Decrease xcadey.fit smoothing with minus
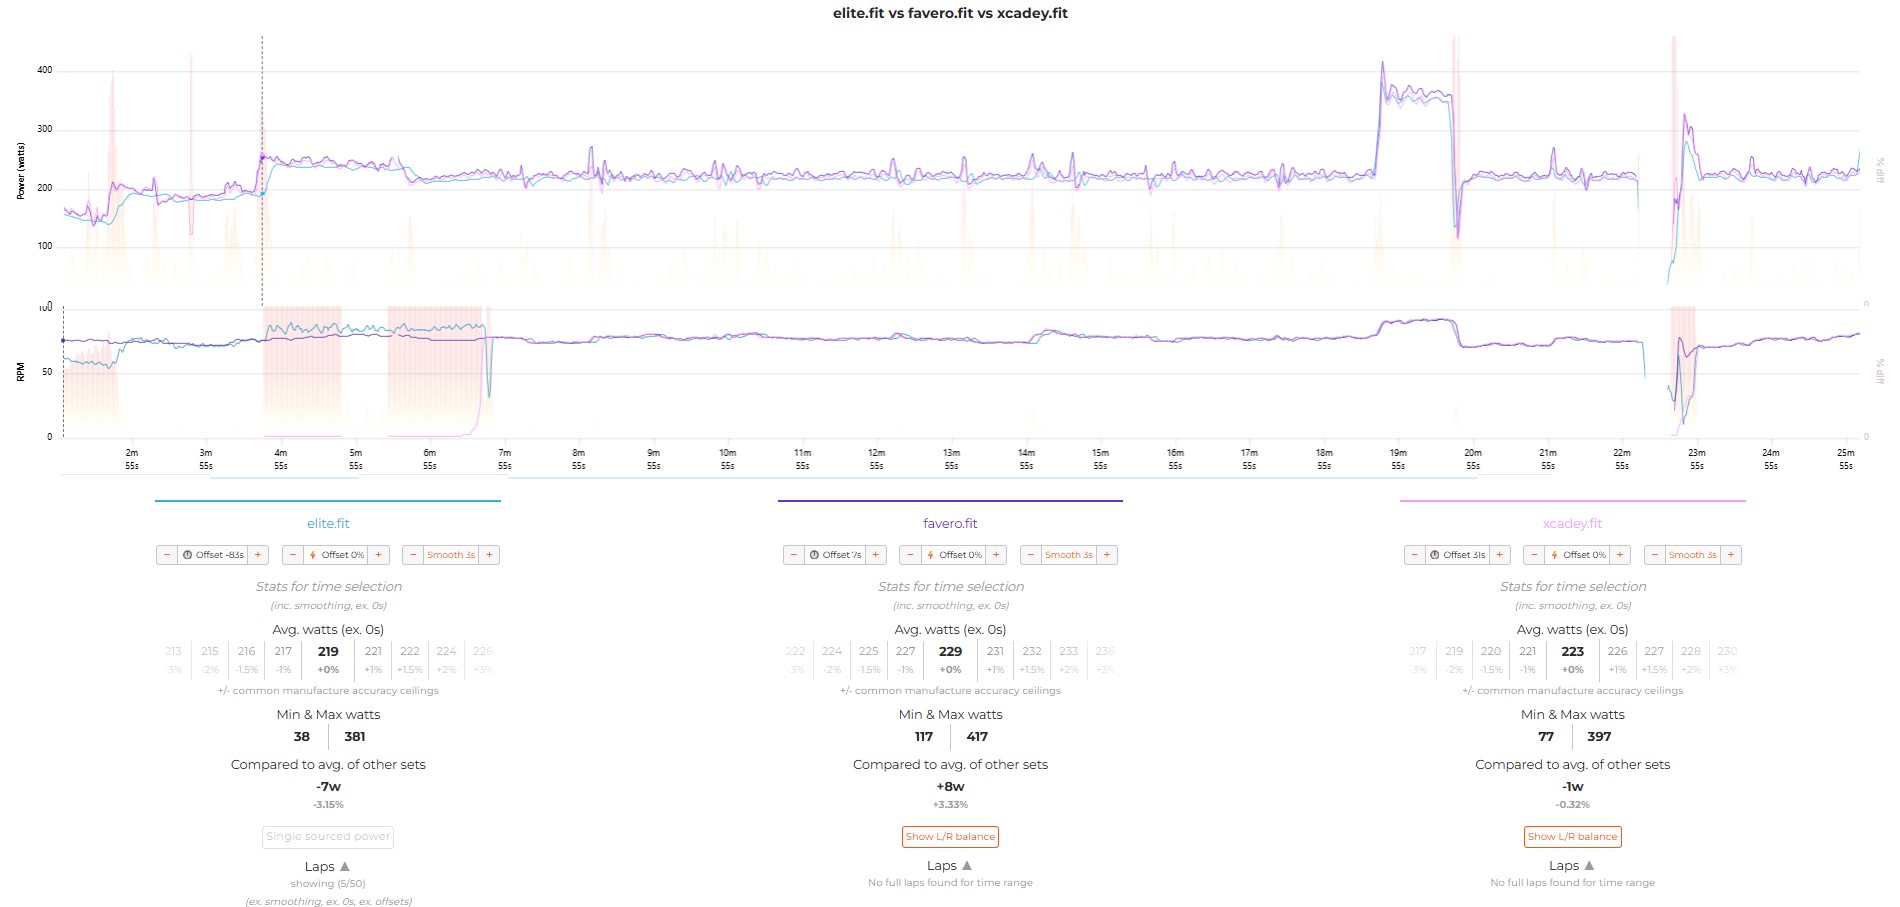 tap(1655, 555)
